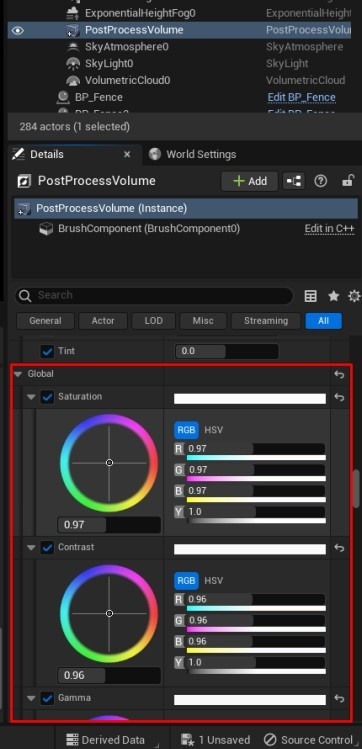Reset Contrast to default value

(339, 547)
